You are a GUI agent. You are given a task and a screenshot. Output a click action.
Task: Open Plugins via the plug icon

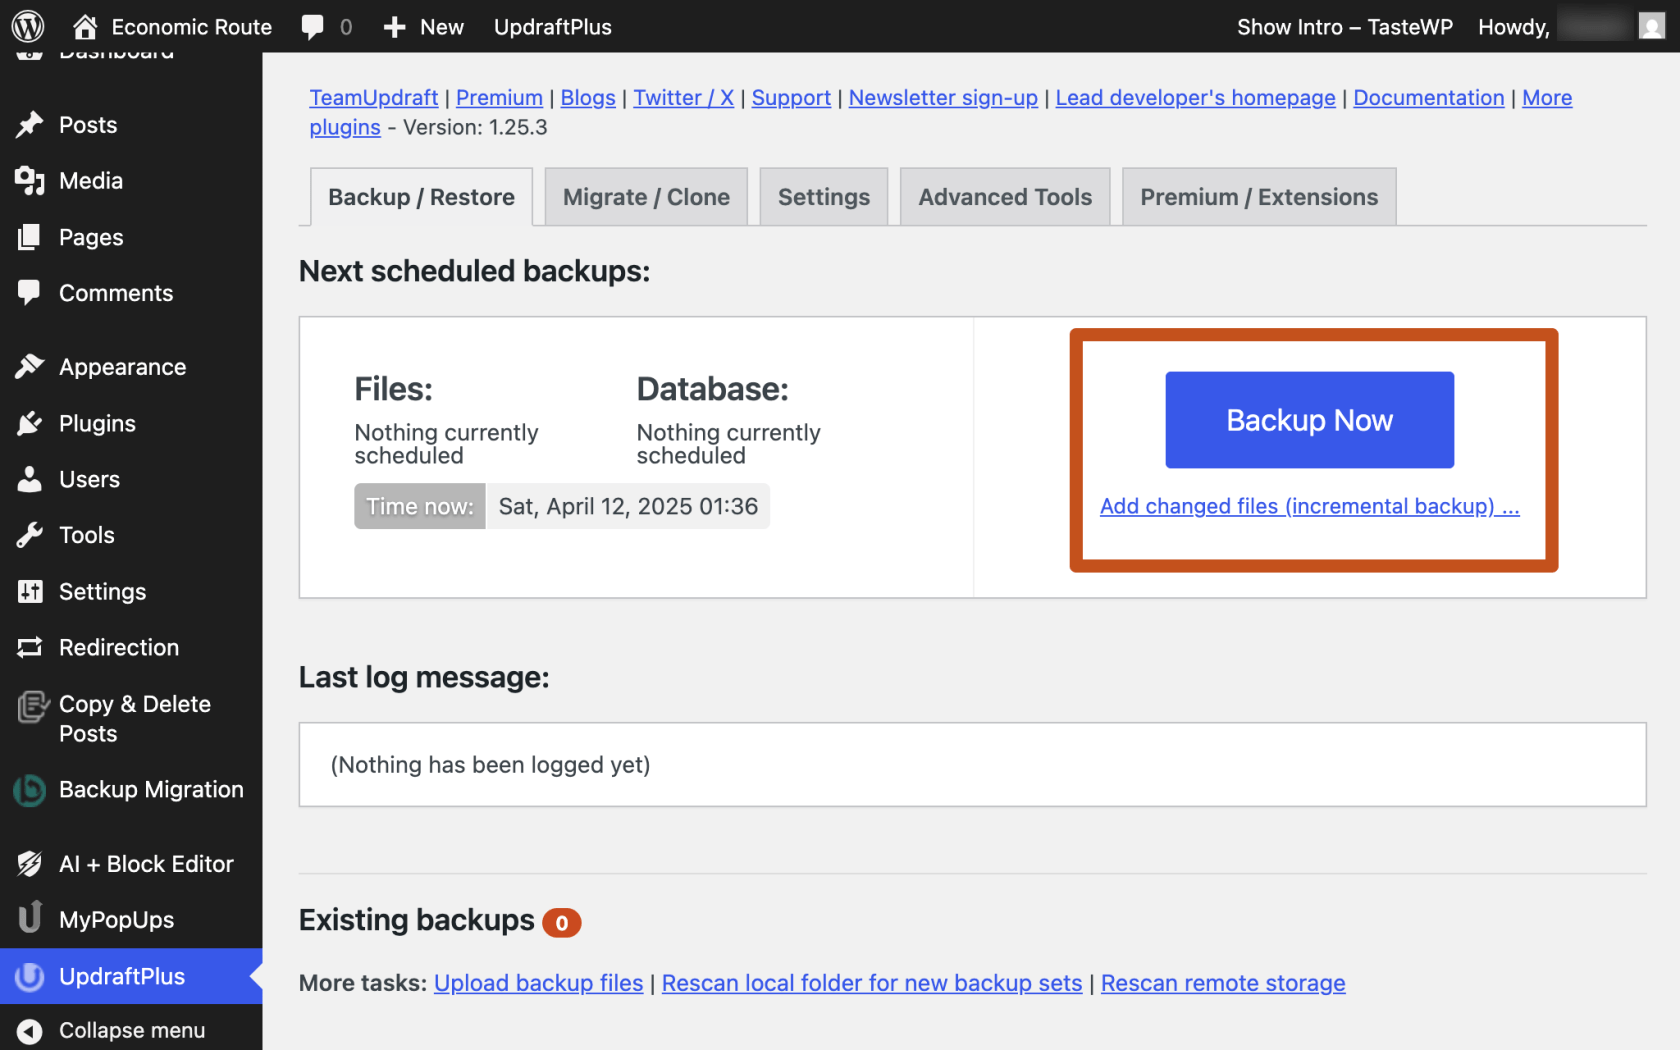[x=31, y=423]
